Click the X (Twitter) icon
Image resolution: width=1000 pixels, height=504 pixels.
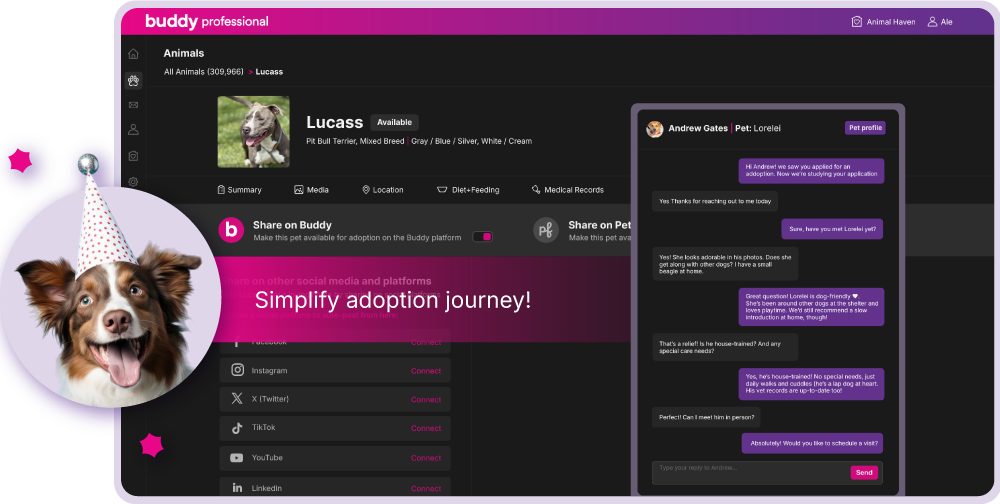click(x=237, y=399)
